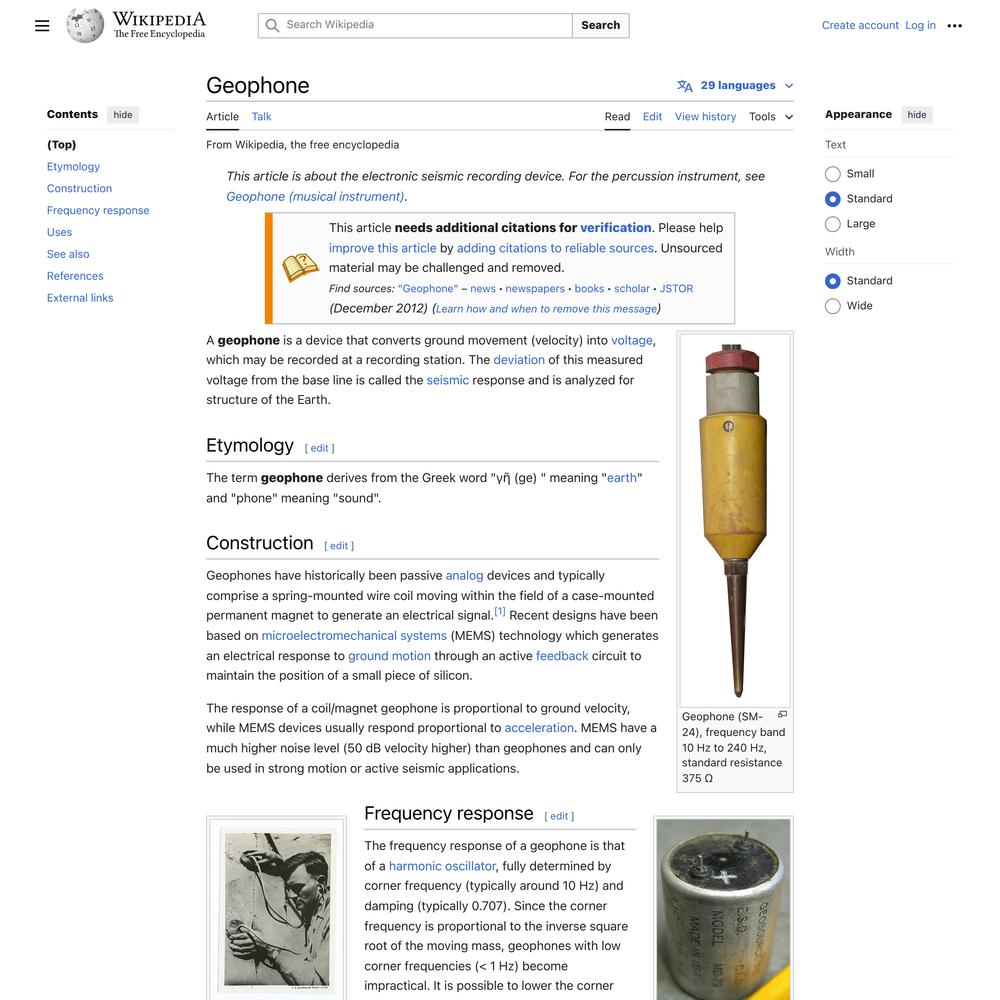Go to Construction in contents
Viewport: 1000px width, 1000px height.
tap(79, 189)
